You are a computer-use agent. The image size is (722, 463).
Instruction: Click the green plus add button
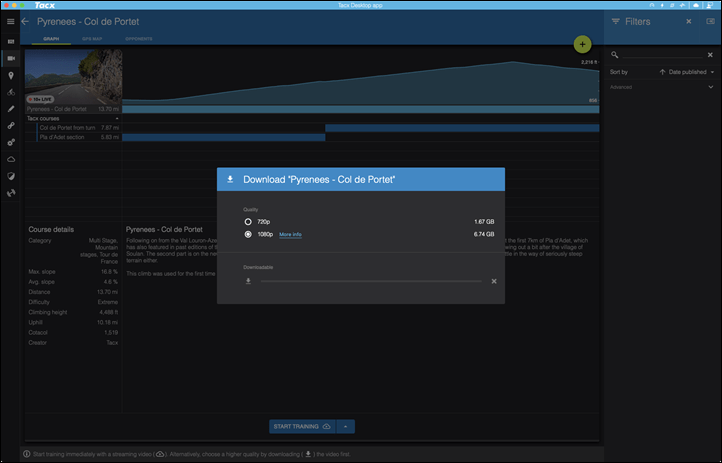coord(582,45)
